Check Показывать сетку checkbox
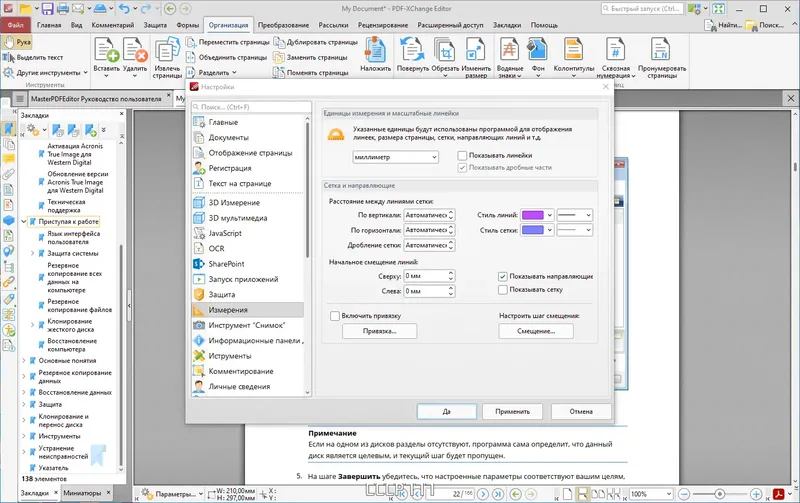 point(503,289)
